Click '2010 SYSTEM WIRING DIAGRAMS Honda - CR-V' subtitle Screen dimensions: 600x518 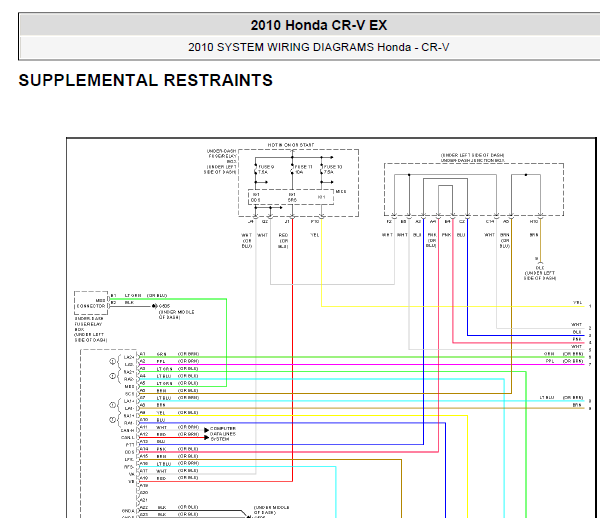(x=318, y=47)
